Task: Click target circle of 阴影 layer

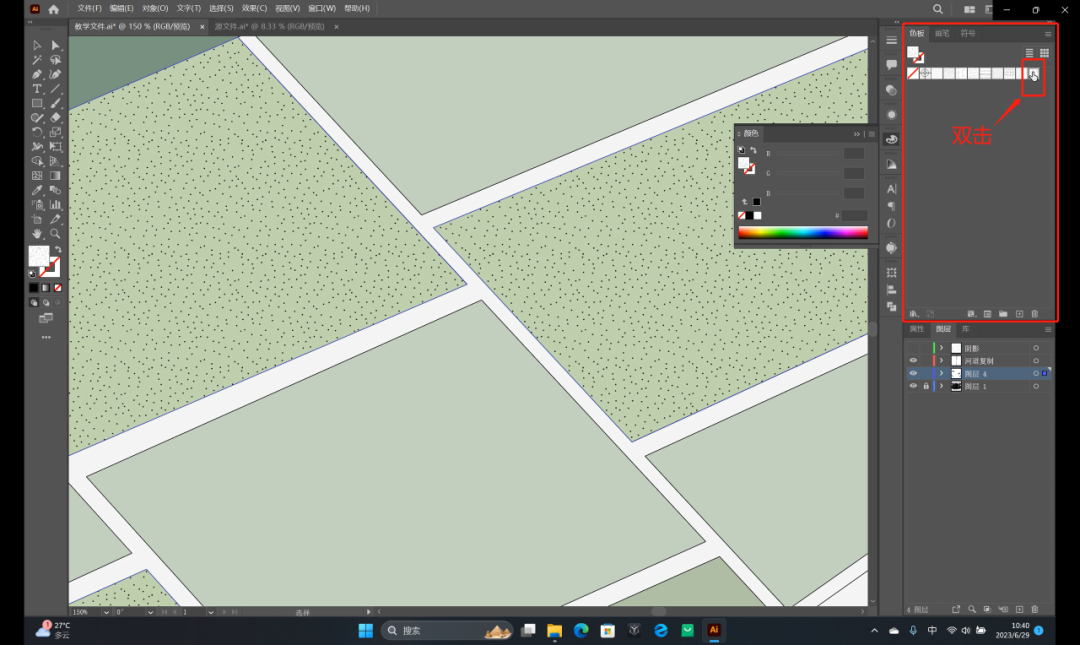Action: point(1036,349)
